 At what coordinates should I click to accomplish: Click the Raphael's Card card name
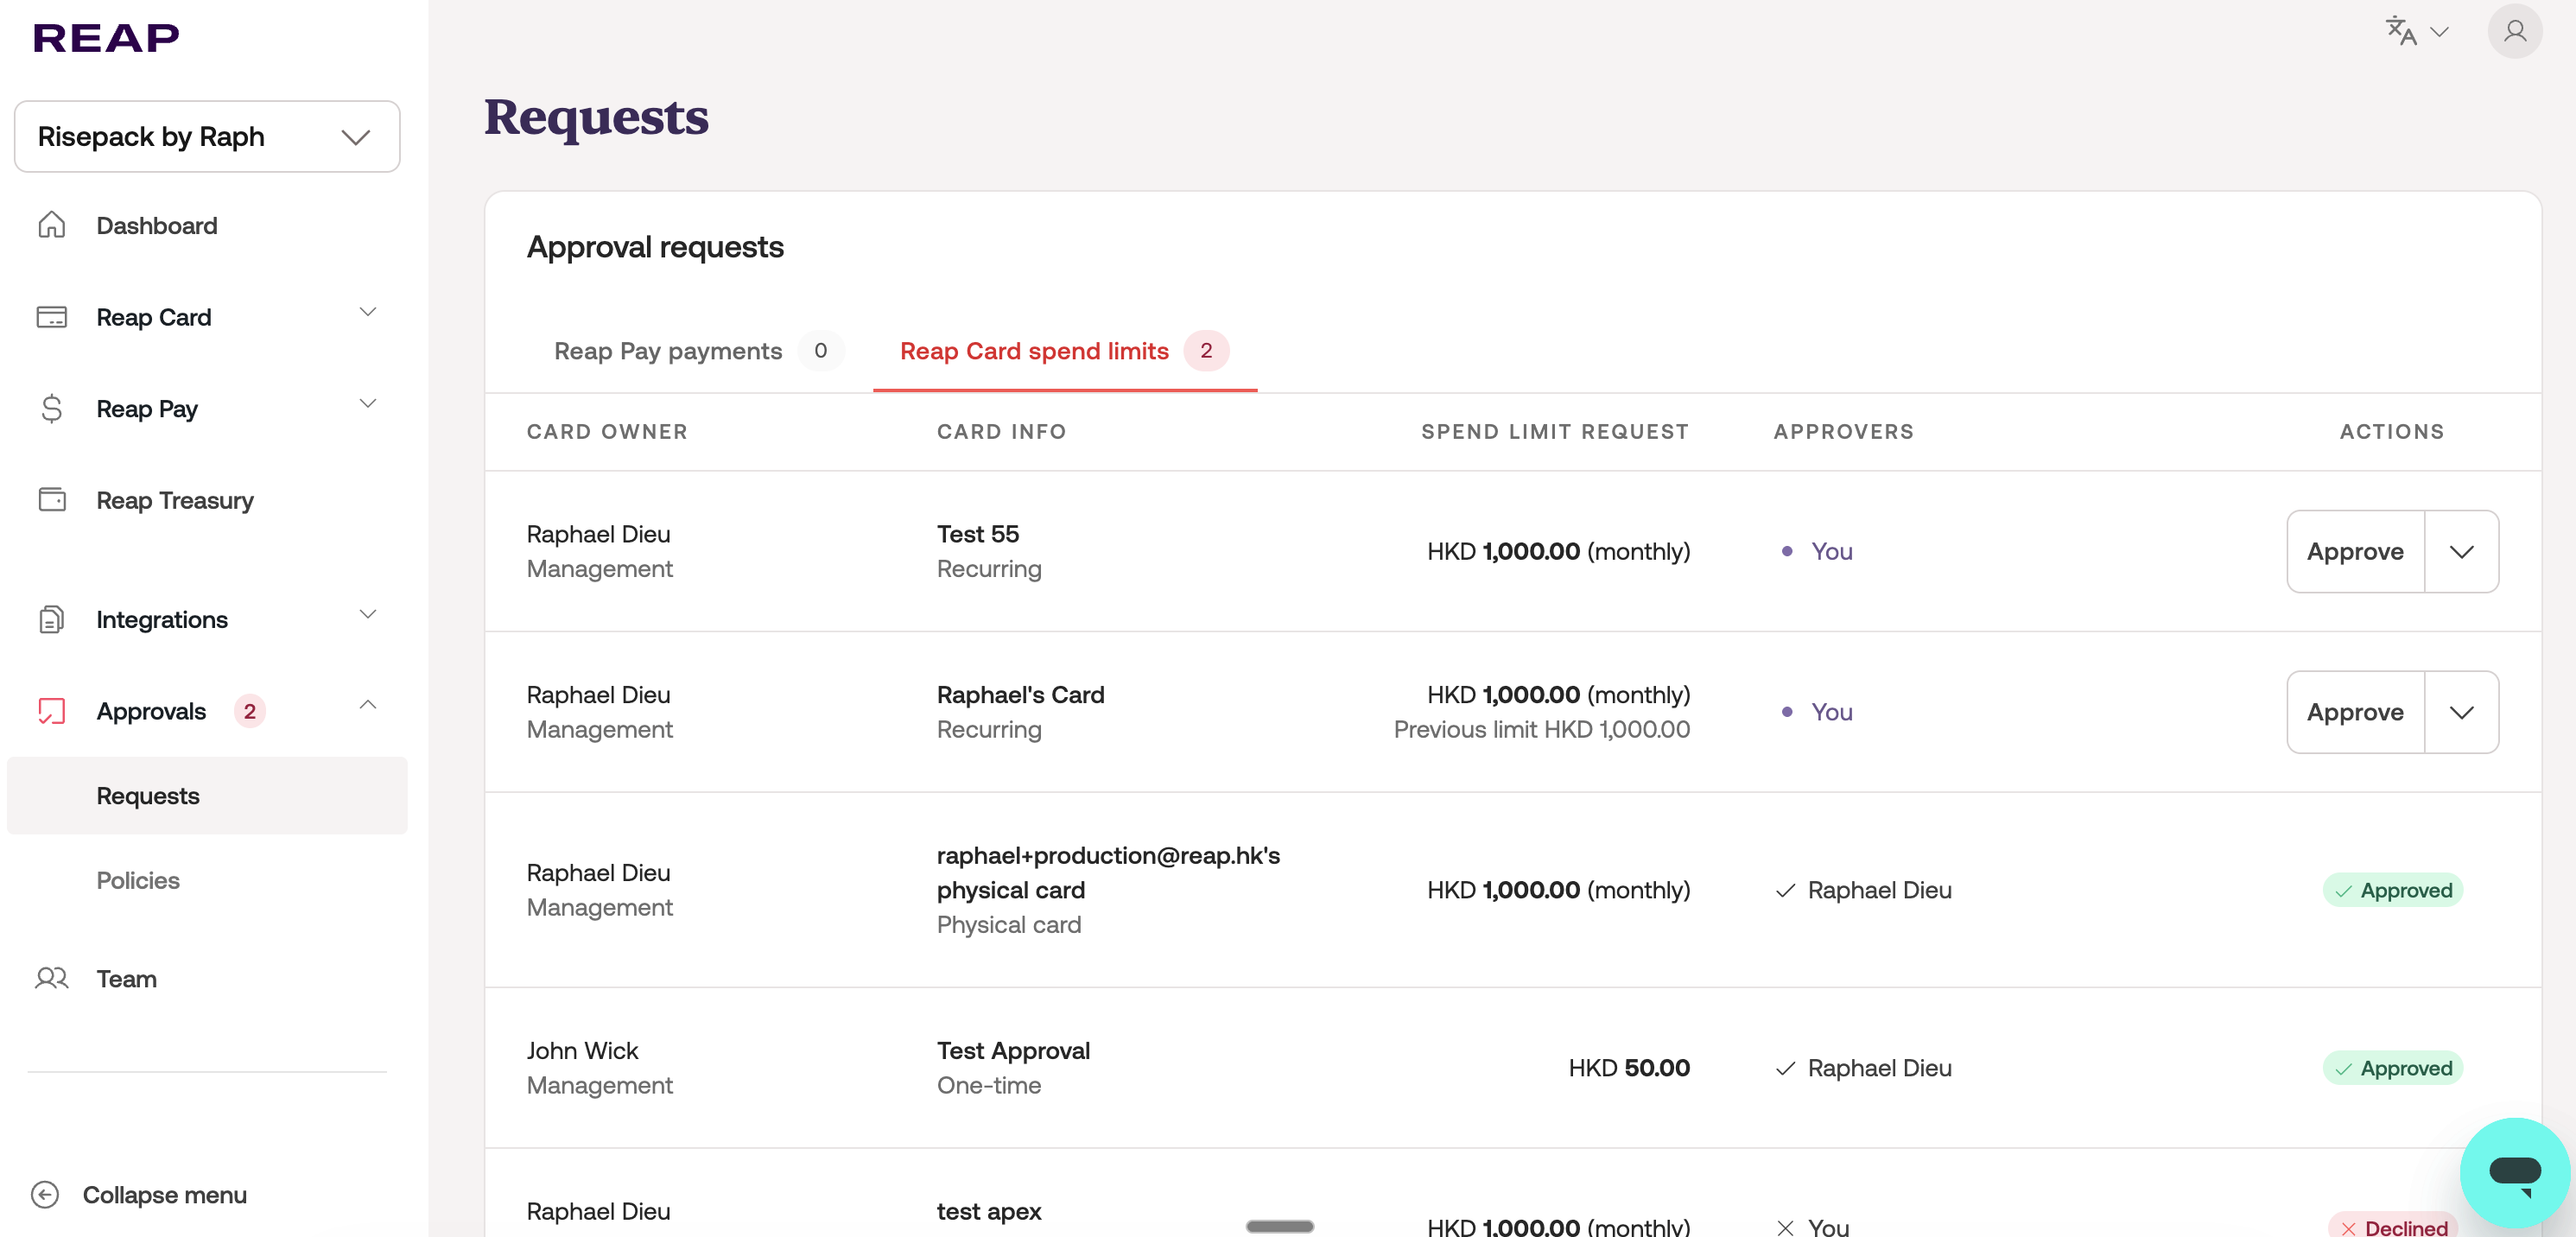point(1020,695)
